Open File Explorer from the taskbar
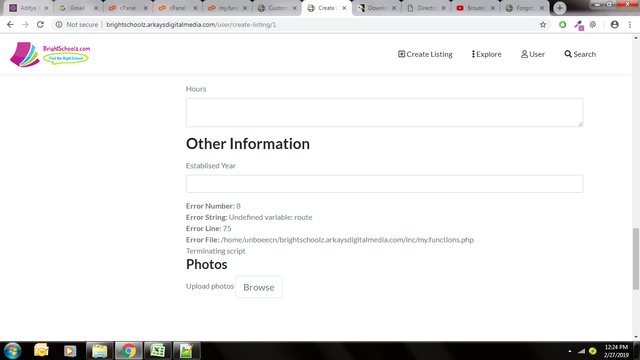 [x=99, y=351]
